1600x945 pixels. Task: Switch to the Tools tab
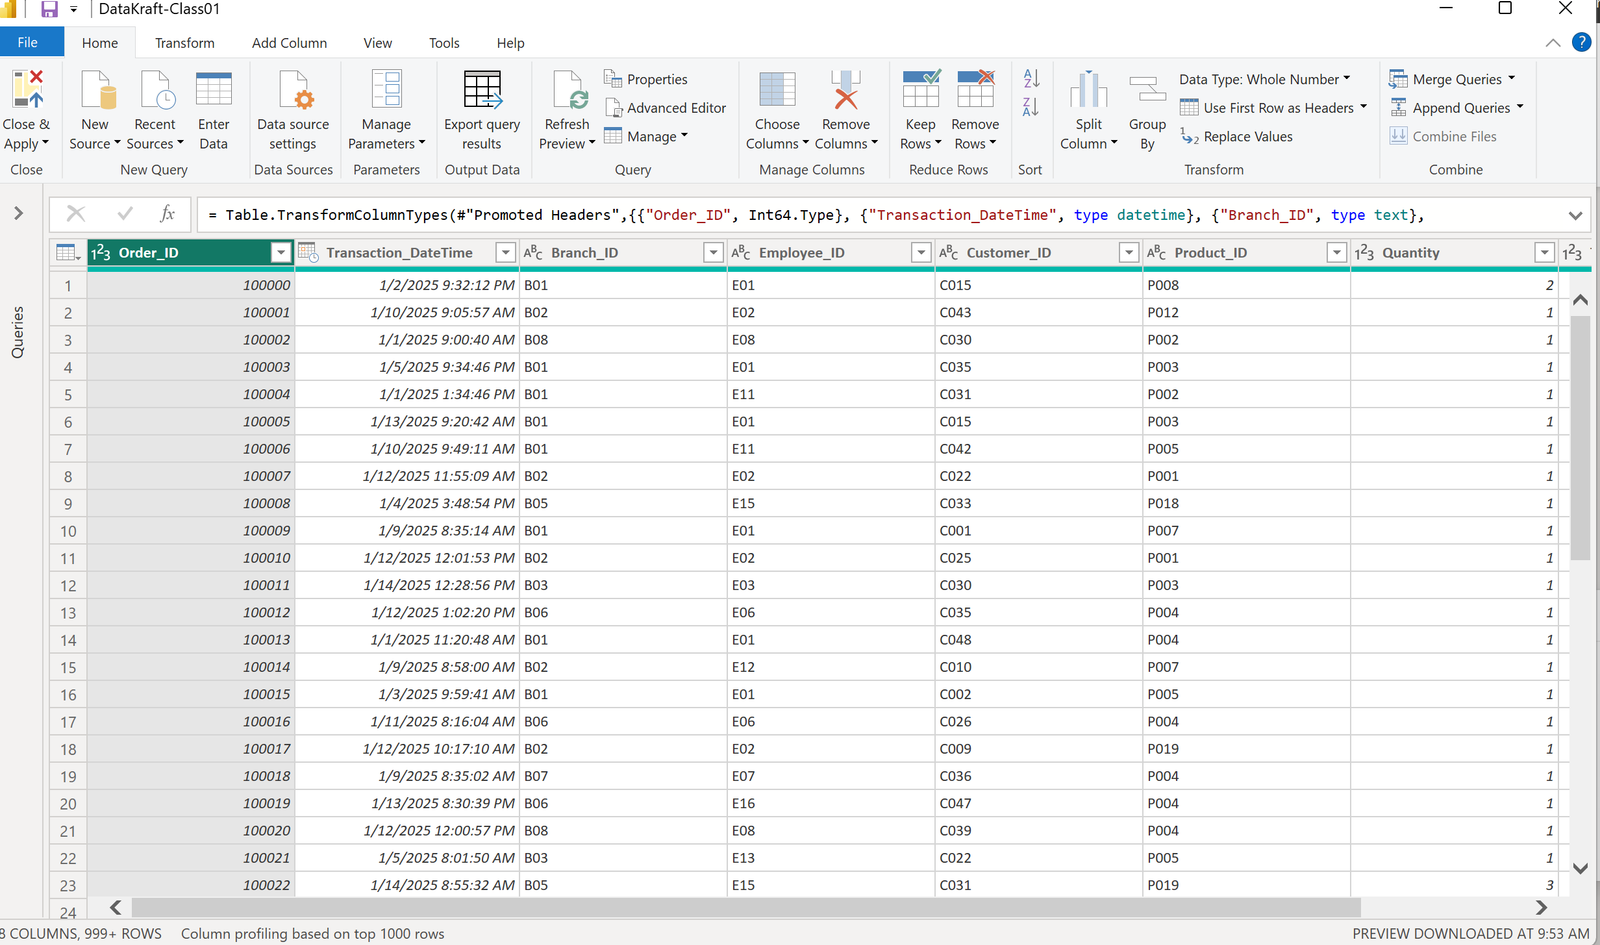coord(444,43)
